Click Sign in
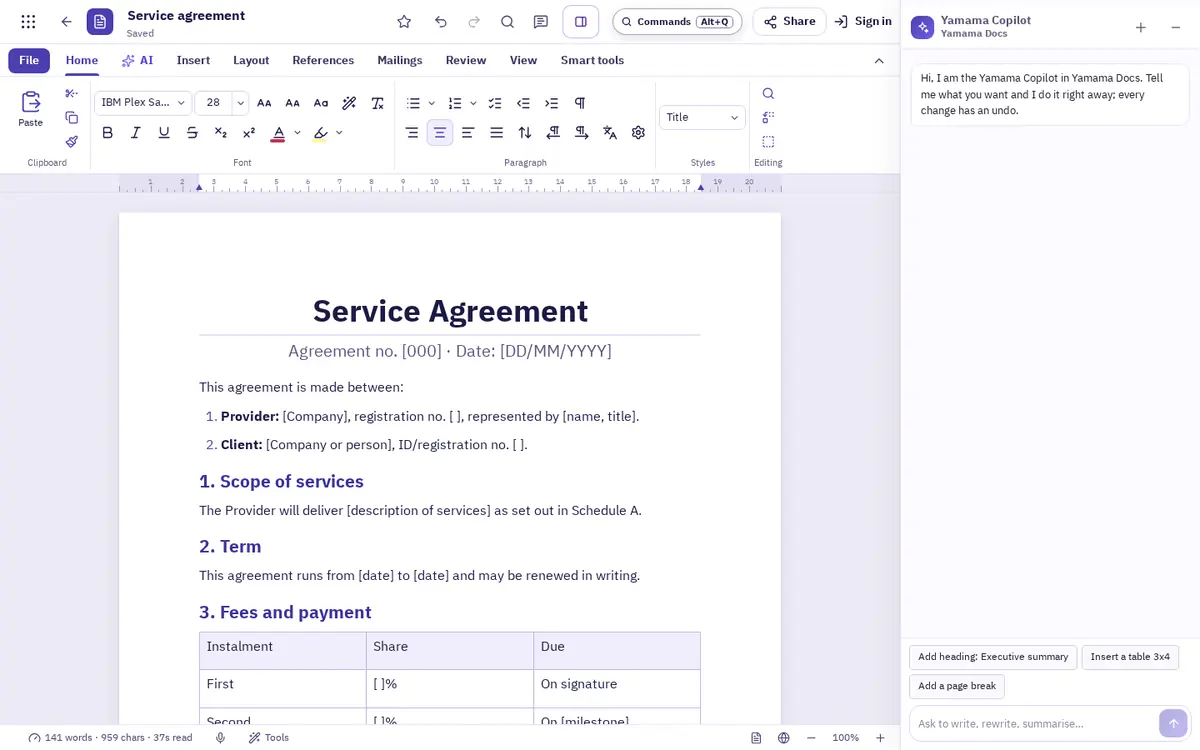 click(x=863, y=21)
